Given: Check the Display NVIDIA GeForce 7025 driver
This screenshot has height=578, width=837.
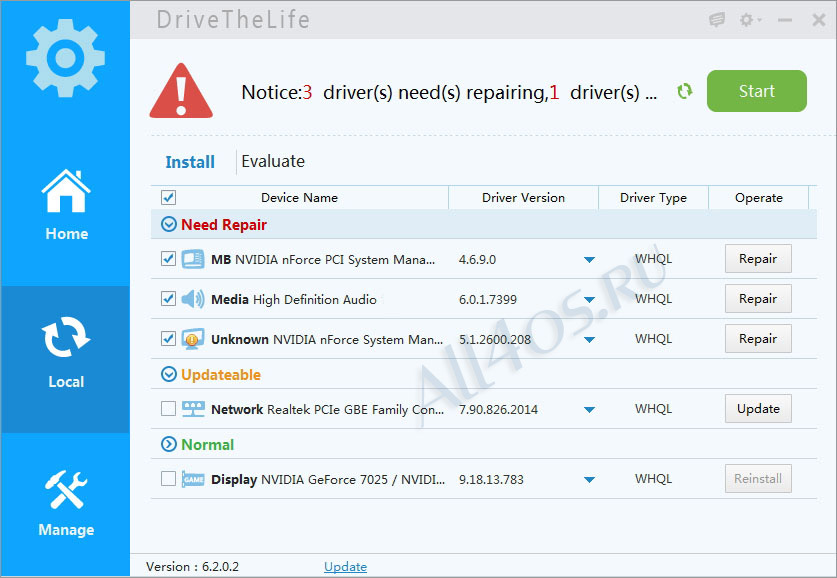Looking at the screenshot, I should 168,479.
